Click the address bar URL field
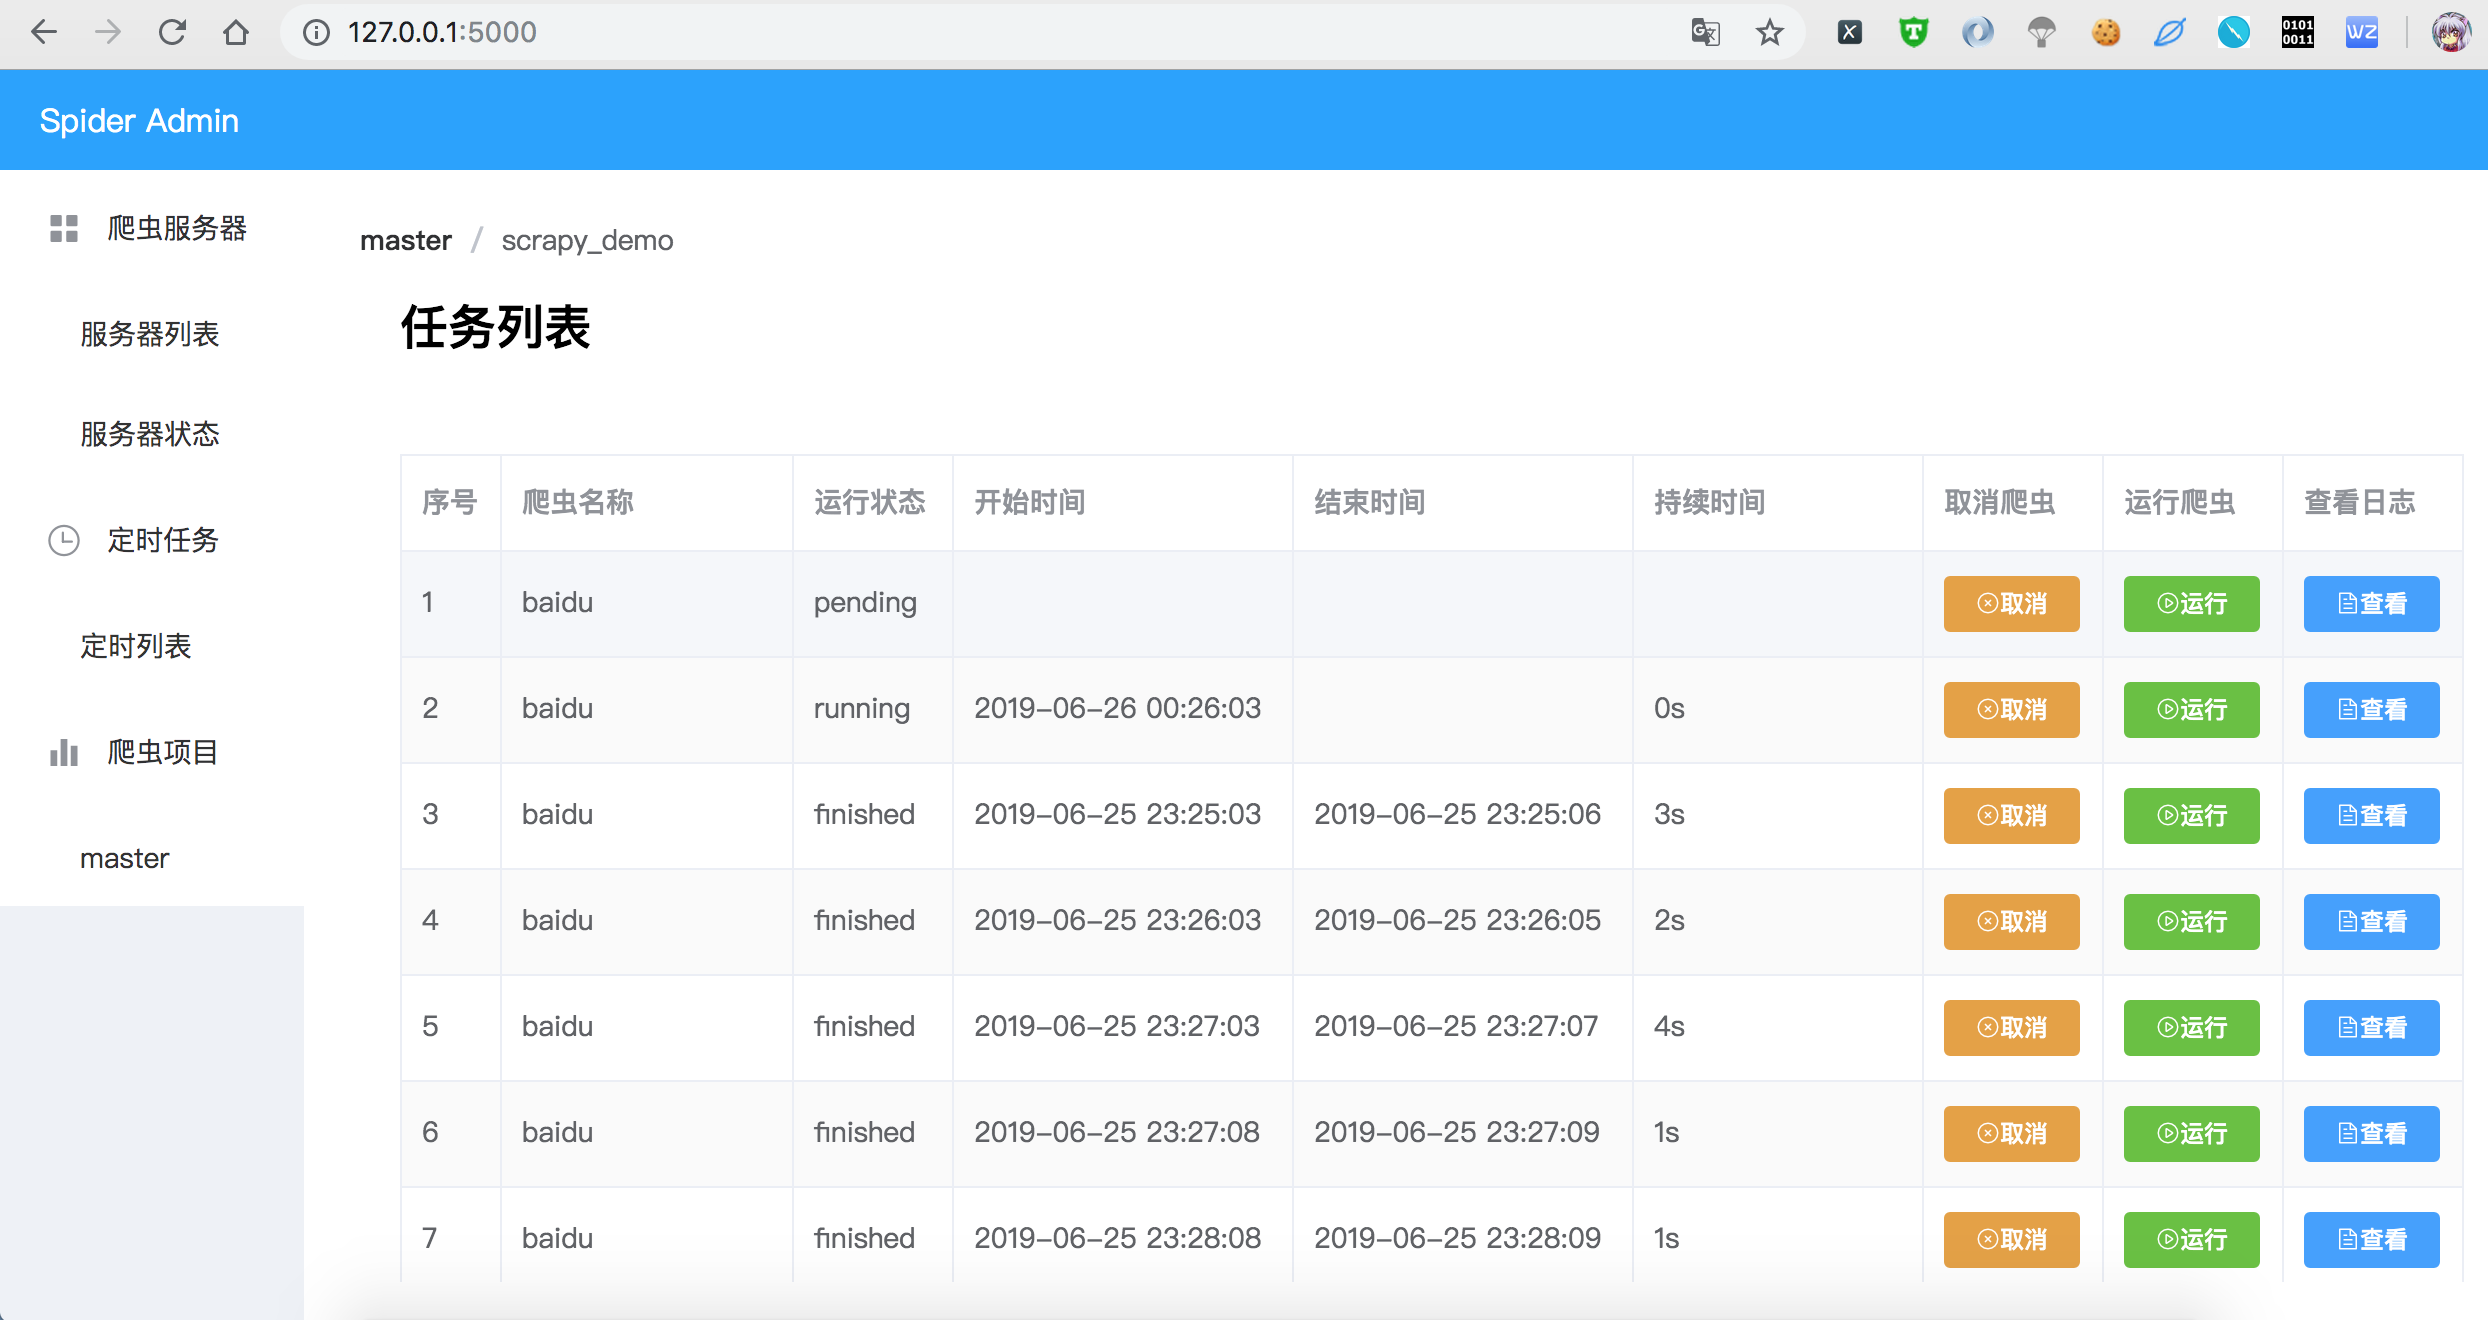The height and width of the screenshot is (1320, 2488). [900, 32]
